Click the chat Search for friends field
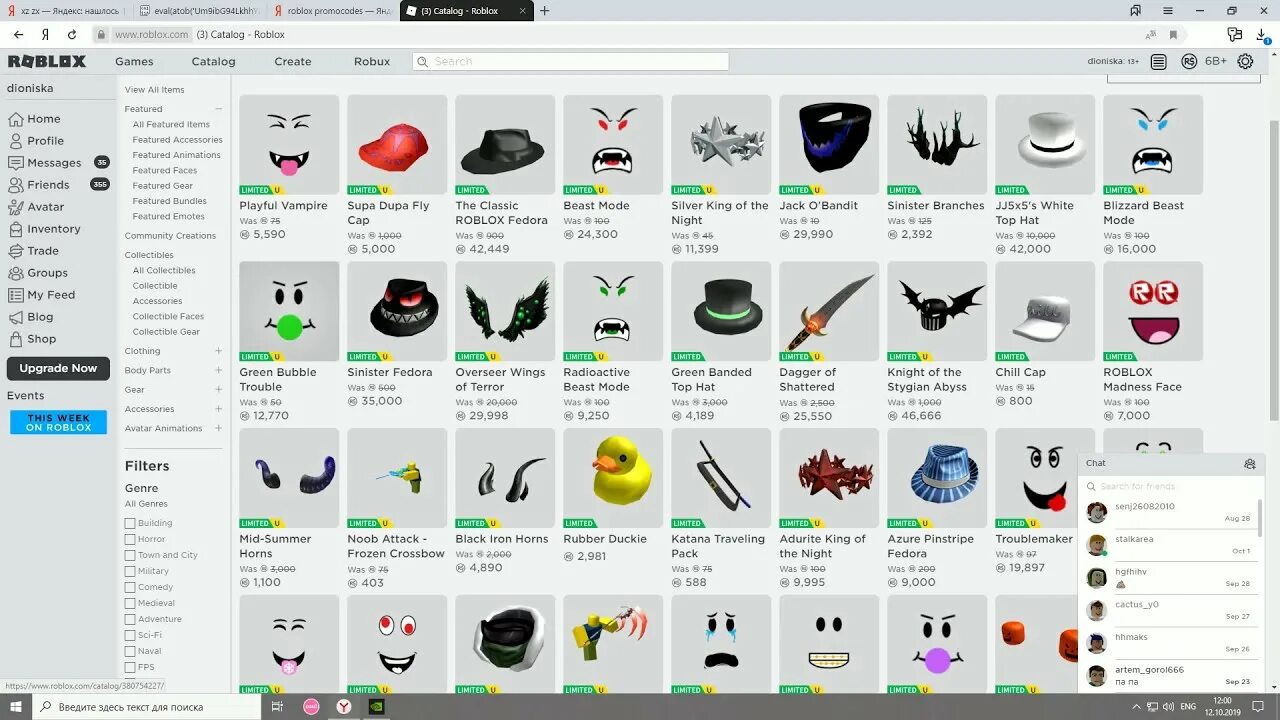Image resolution: width=1280 pixels, height=720 pixels. click(1171, 486)
